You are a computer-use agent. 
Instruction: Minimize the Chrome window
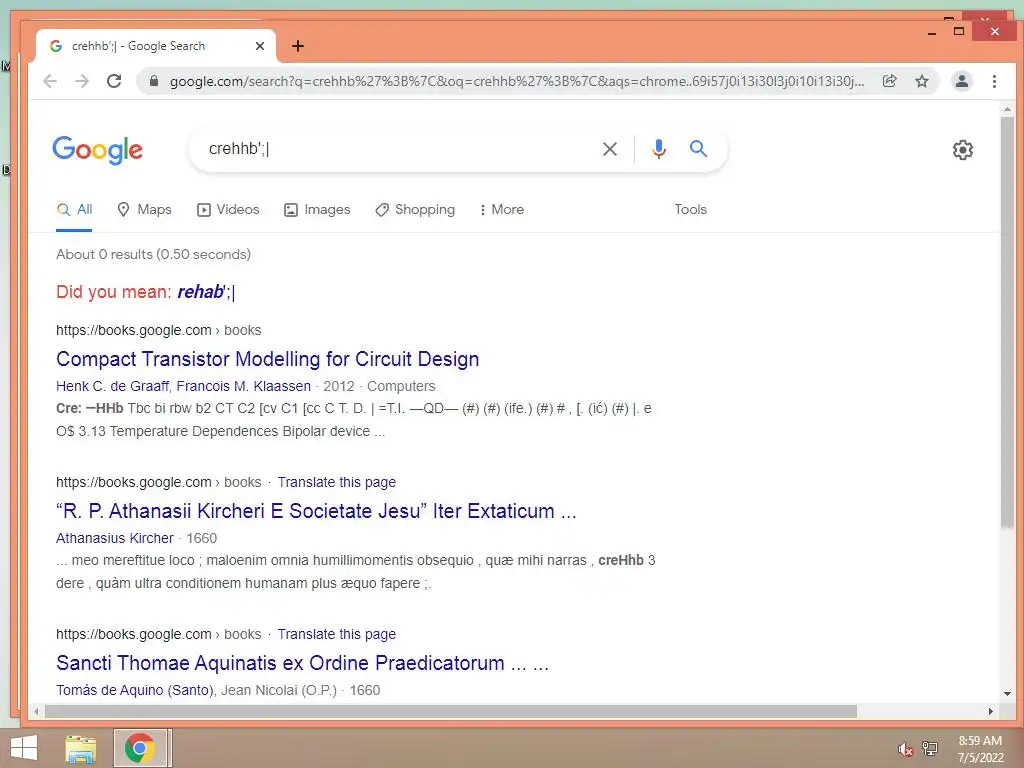click(932, 32)
